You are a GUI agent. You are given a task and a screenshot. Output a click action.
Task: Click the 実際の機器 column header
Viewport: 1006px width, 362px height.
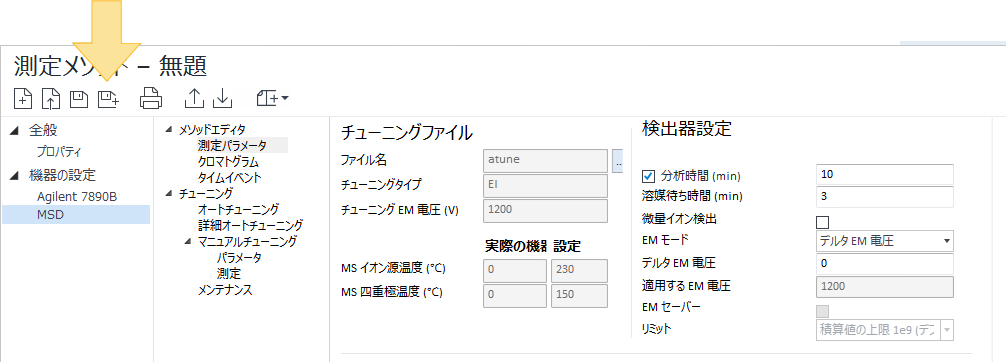point(516,246)
